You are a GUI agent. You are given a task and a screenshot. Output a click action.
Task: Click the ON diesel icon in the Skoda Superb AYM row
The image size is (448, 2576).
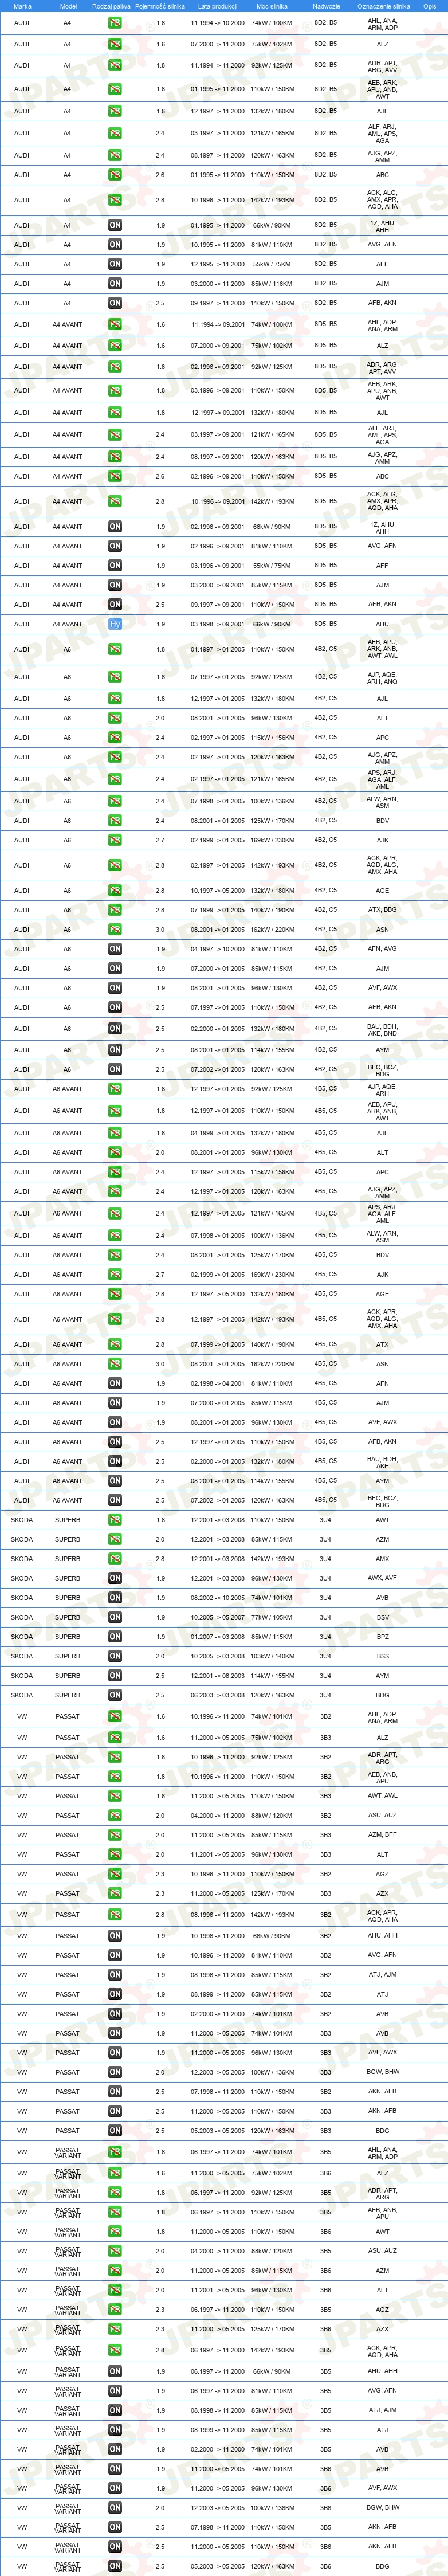tap(115, 1676)
